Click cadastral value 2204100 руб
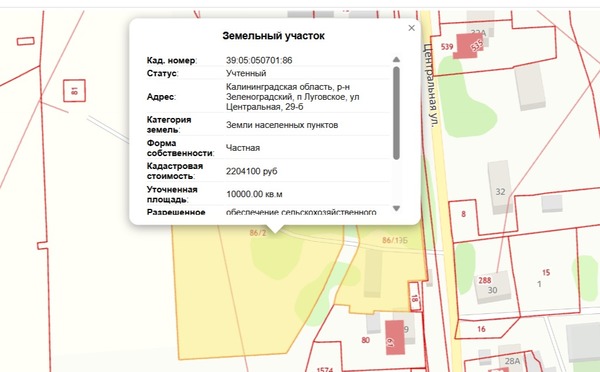The width and height of the screenshot is (600, 372). 251,171
